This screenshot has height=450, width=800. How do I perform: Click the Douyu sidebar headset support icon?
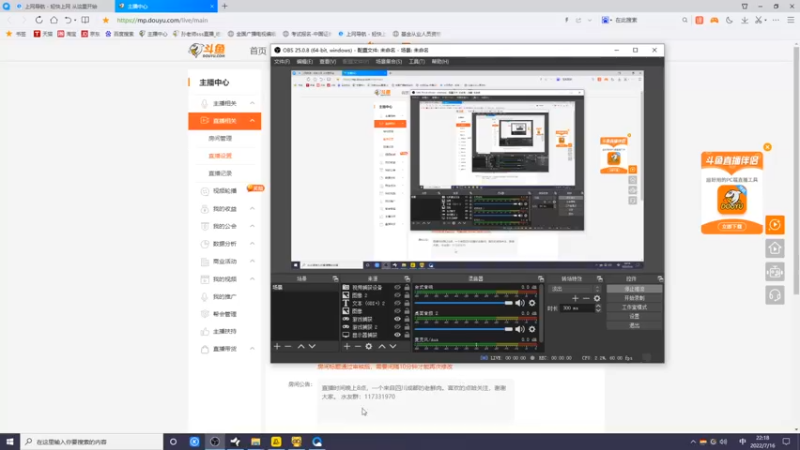click(x=775, y=295)
